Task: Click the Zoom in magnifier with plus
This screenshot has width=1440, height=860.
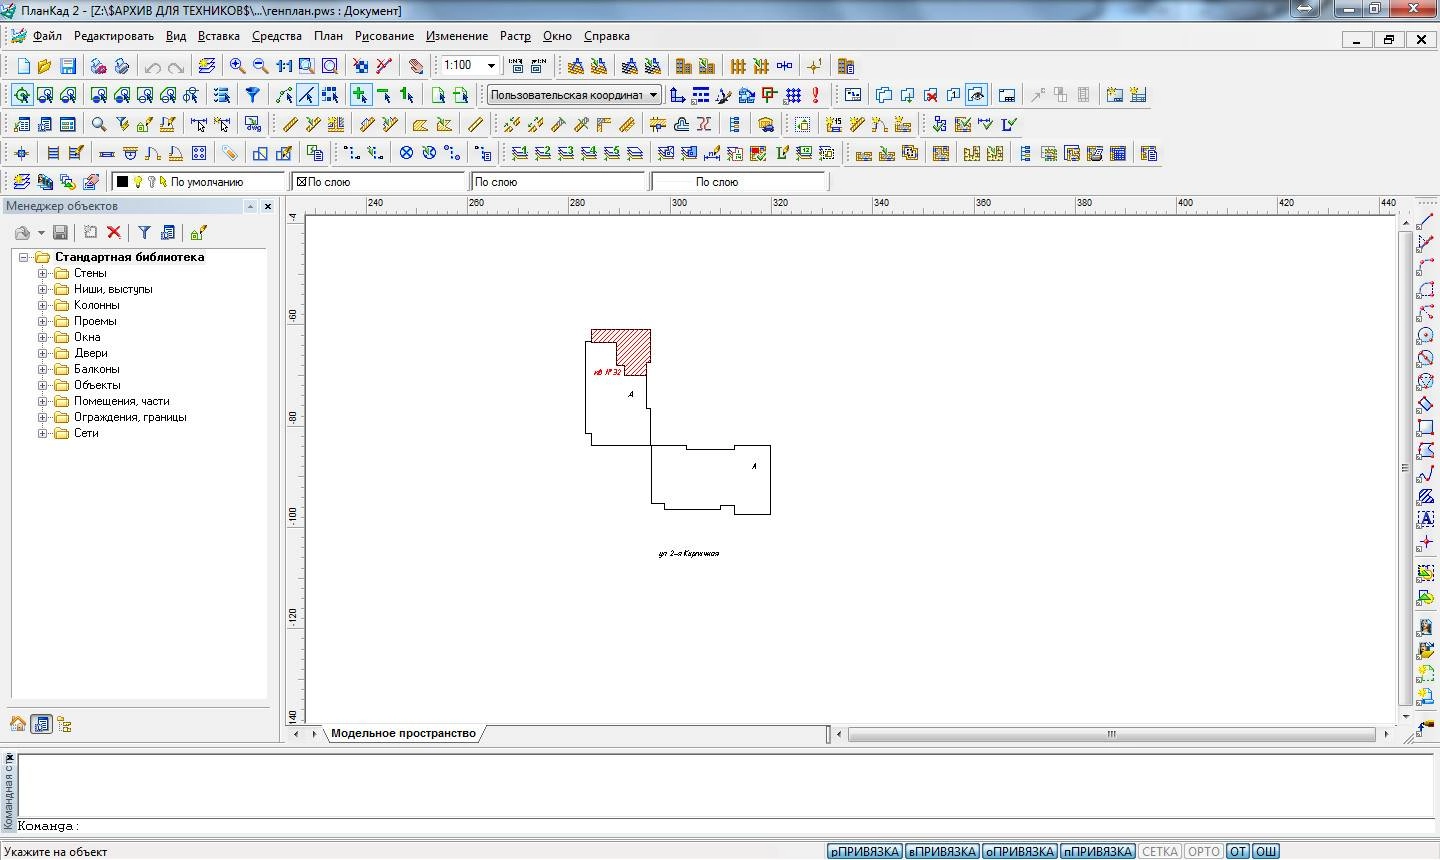Action: click(x=237, y=66)
